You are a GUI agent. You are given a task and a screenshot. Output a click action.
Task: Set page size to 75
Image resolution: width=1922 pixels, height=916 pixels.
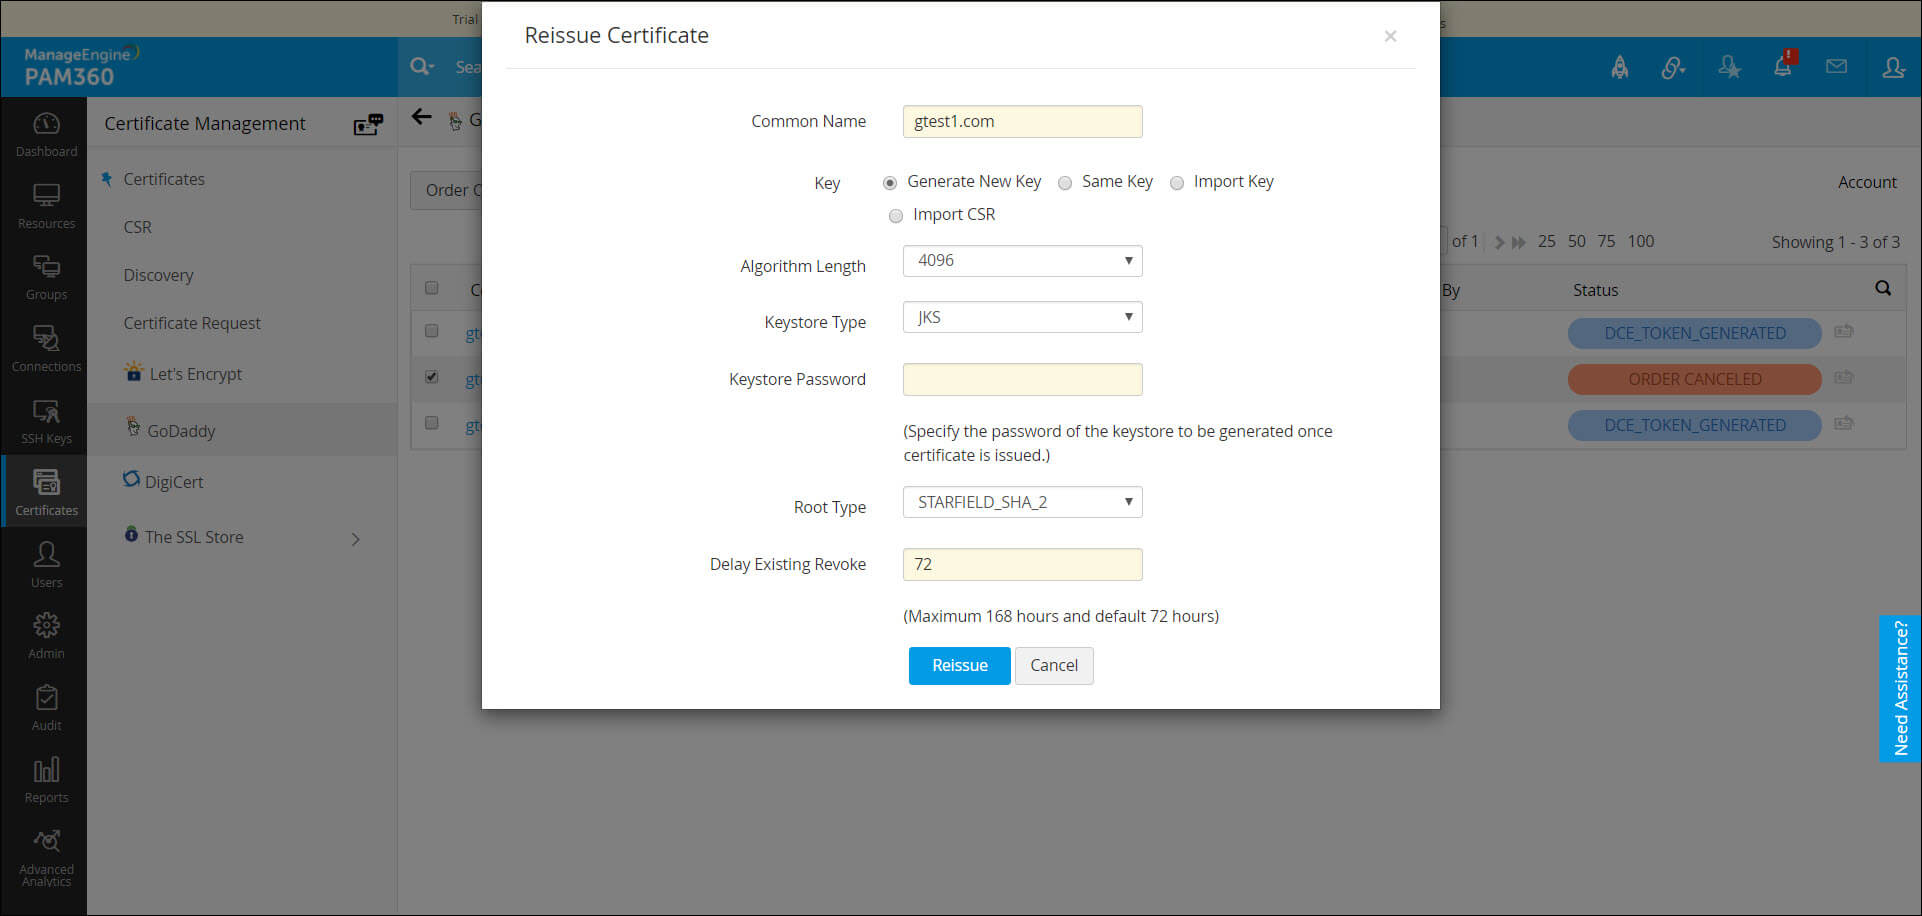1606,241
